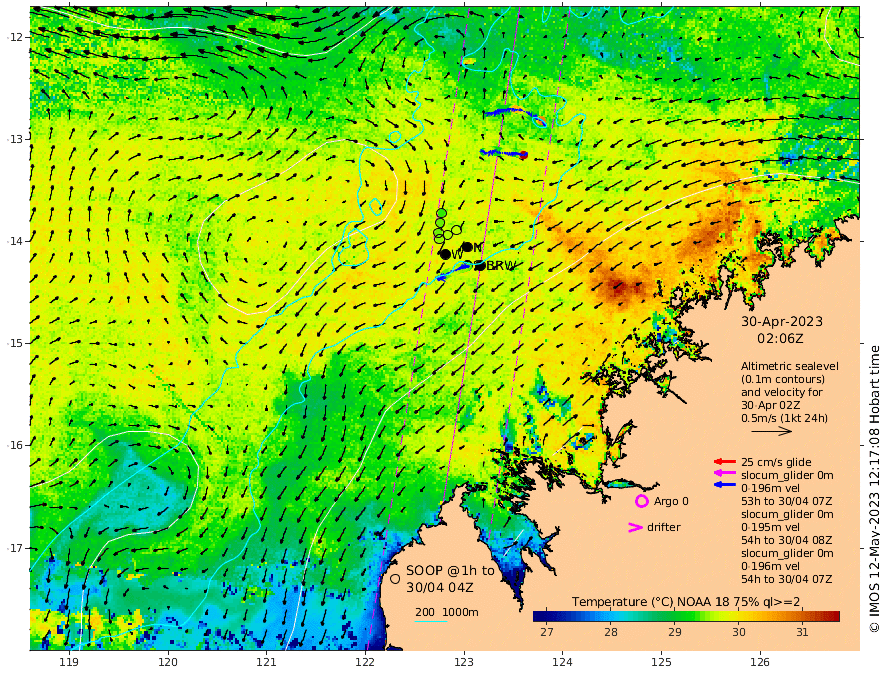This screenshot has height=680, width=880.
Task: Click the red glider position dot near -13.2
Action: 523,155
